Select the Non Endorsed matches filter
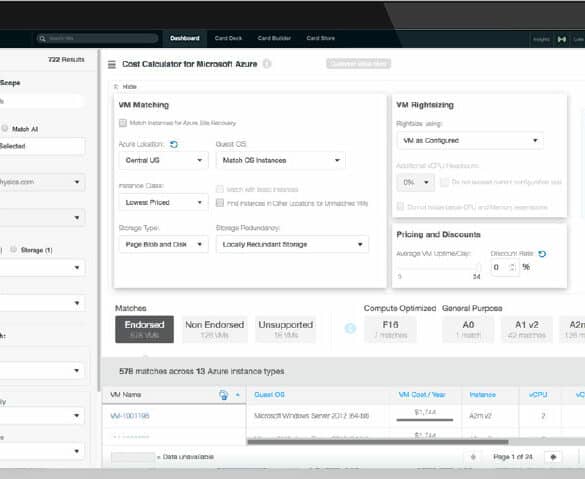 215,329
